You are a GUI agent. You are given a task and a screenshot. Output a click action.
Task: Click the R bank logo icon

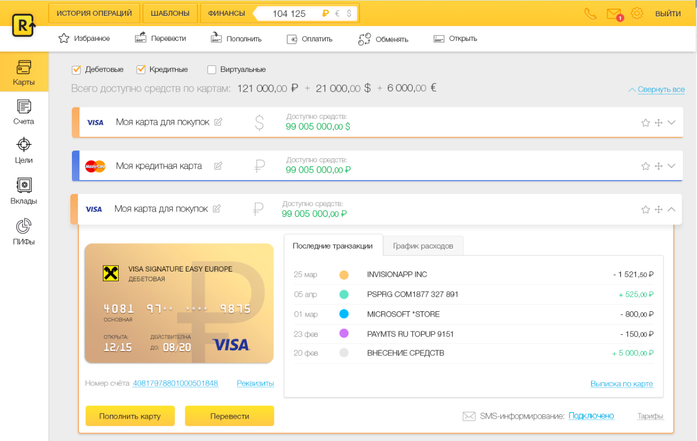point(24,26)
